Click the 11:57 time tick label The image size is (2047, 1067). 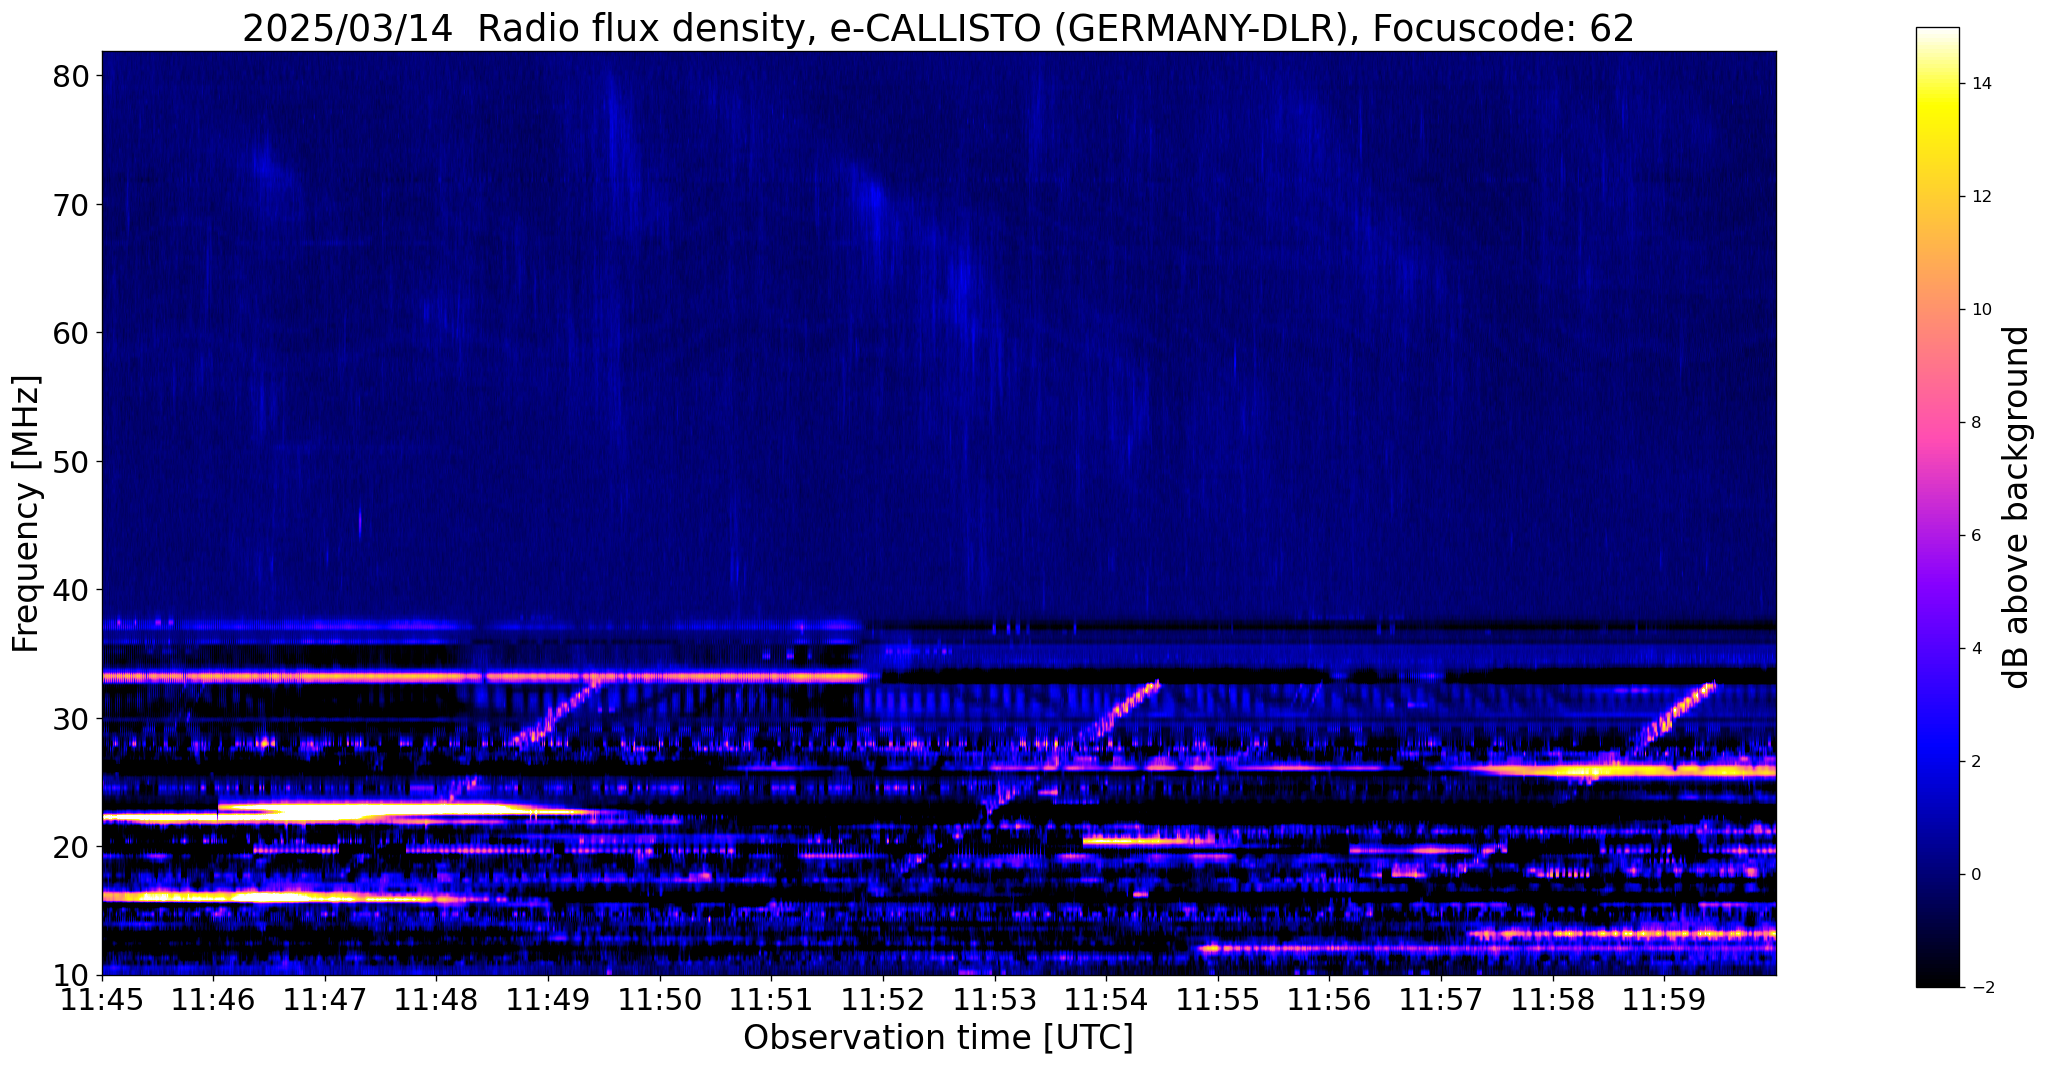1440,1000
